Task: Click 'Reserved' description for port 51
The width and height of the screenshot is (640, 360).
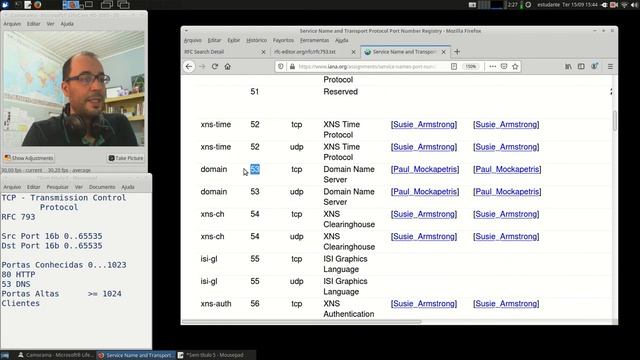Action: (340, 92)
